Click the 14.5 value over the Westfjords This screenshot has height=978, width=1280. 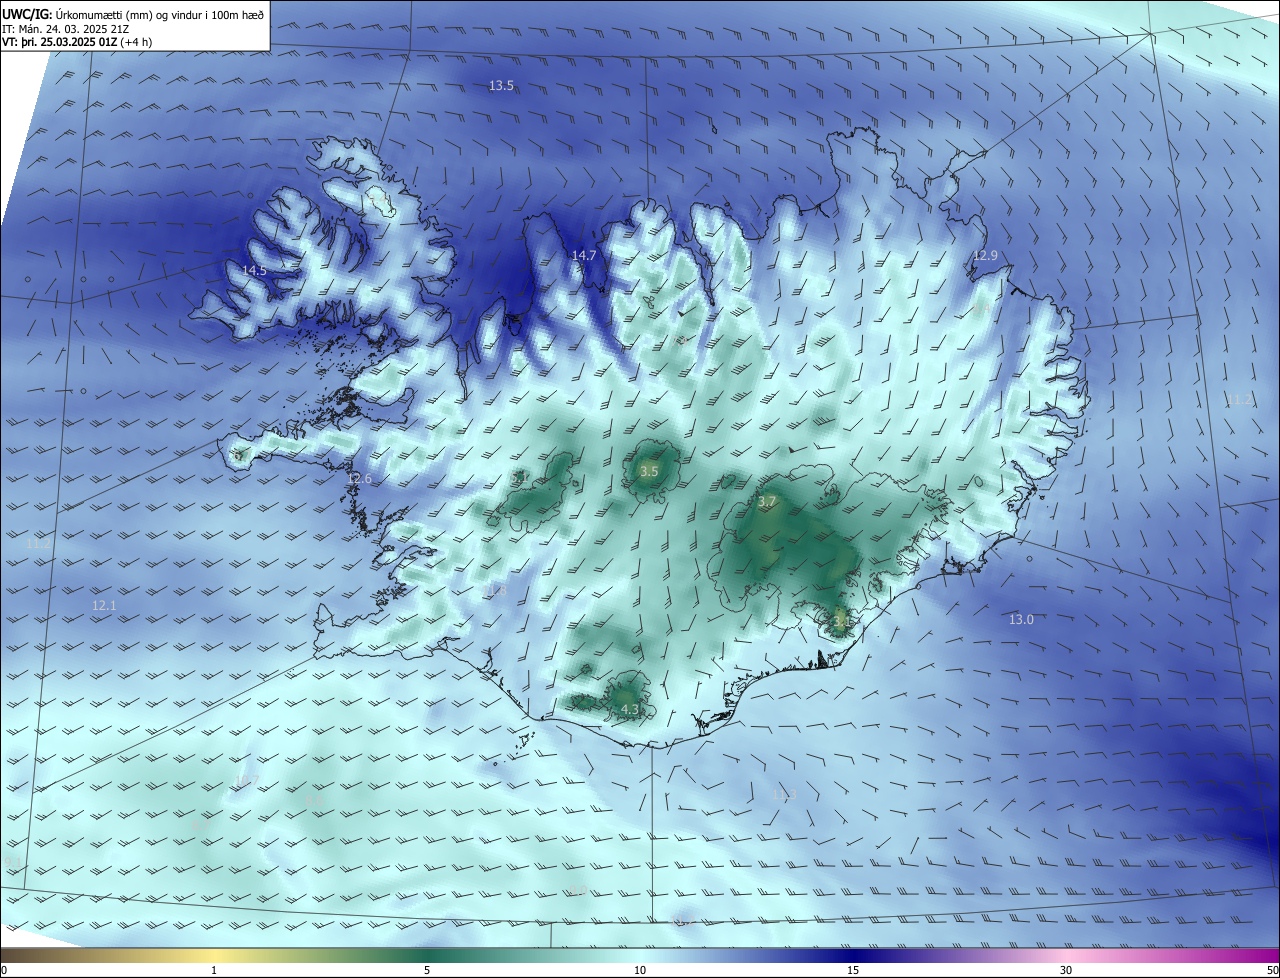[254, 271]
